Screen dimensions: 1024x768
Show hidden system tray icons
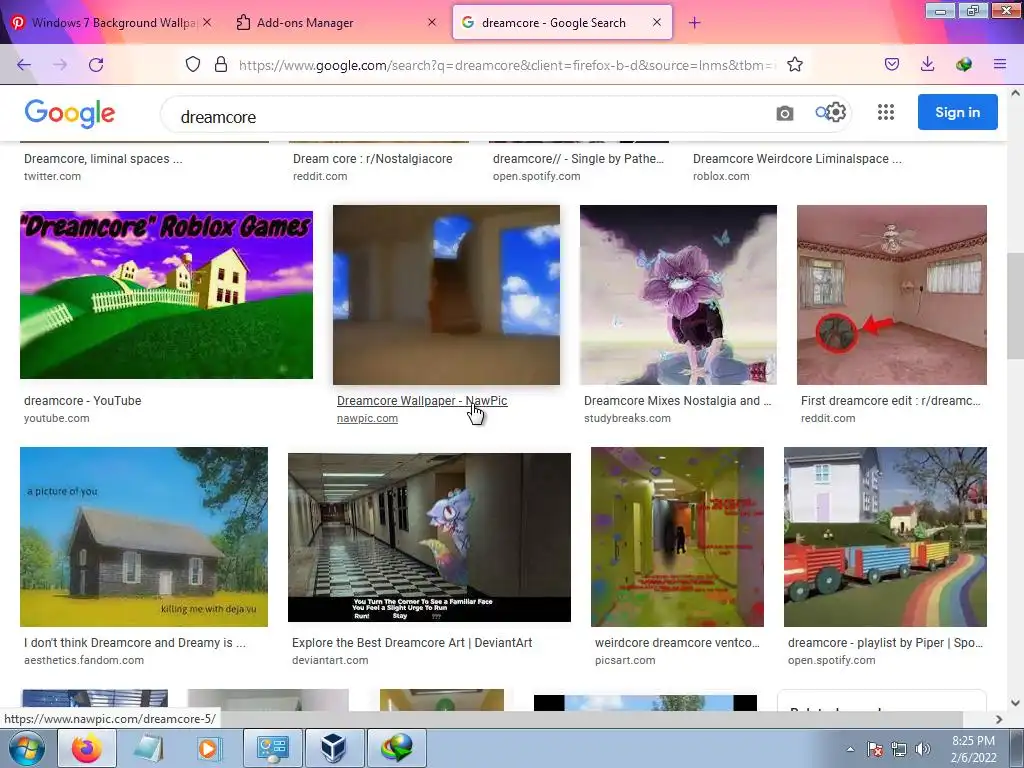[x=850, y=750]
